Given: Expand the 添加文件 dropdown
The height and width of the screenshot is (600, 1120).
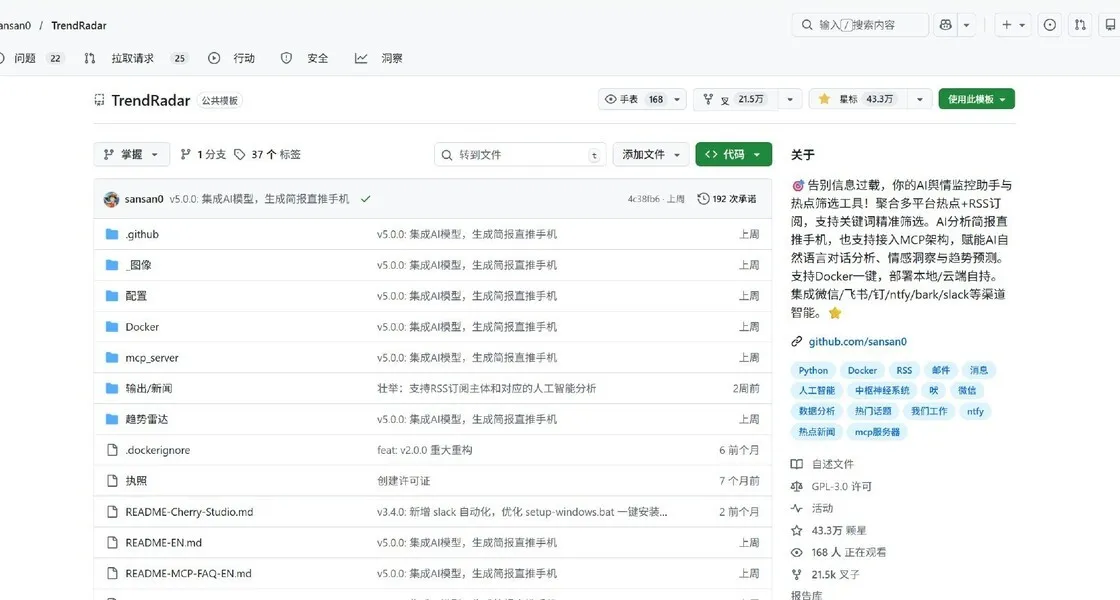Looking at the screenshot, I should pos(650,154).
